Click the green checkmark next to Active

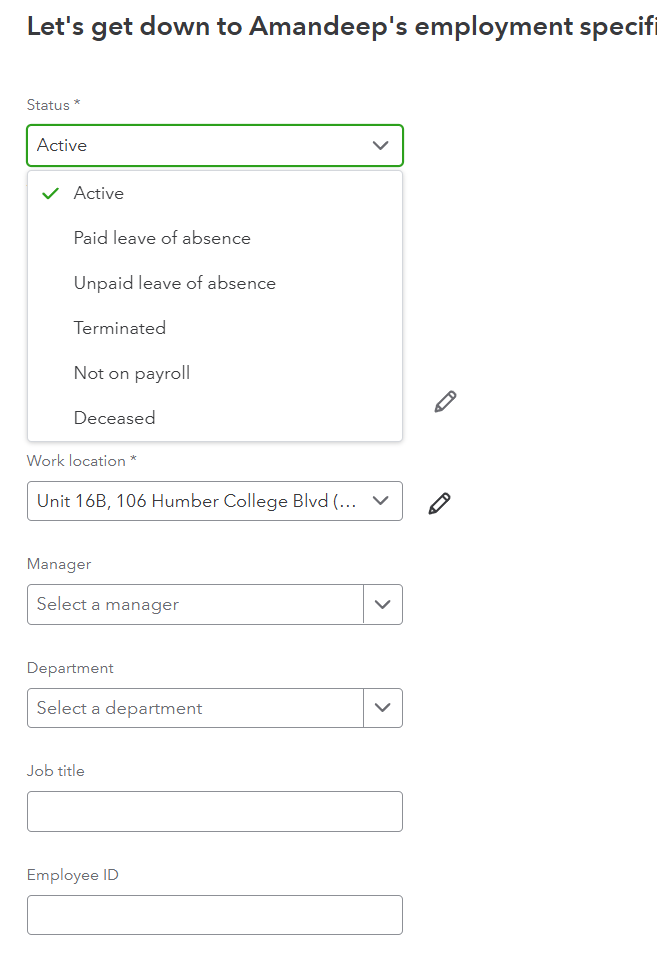(x=51, y=194)
